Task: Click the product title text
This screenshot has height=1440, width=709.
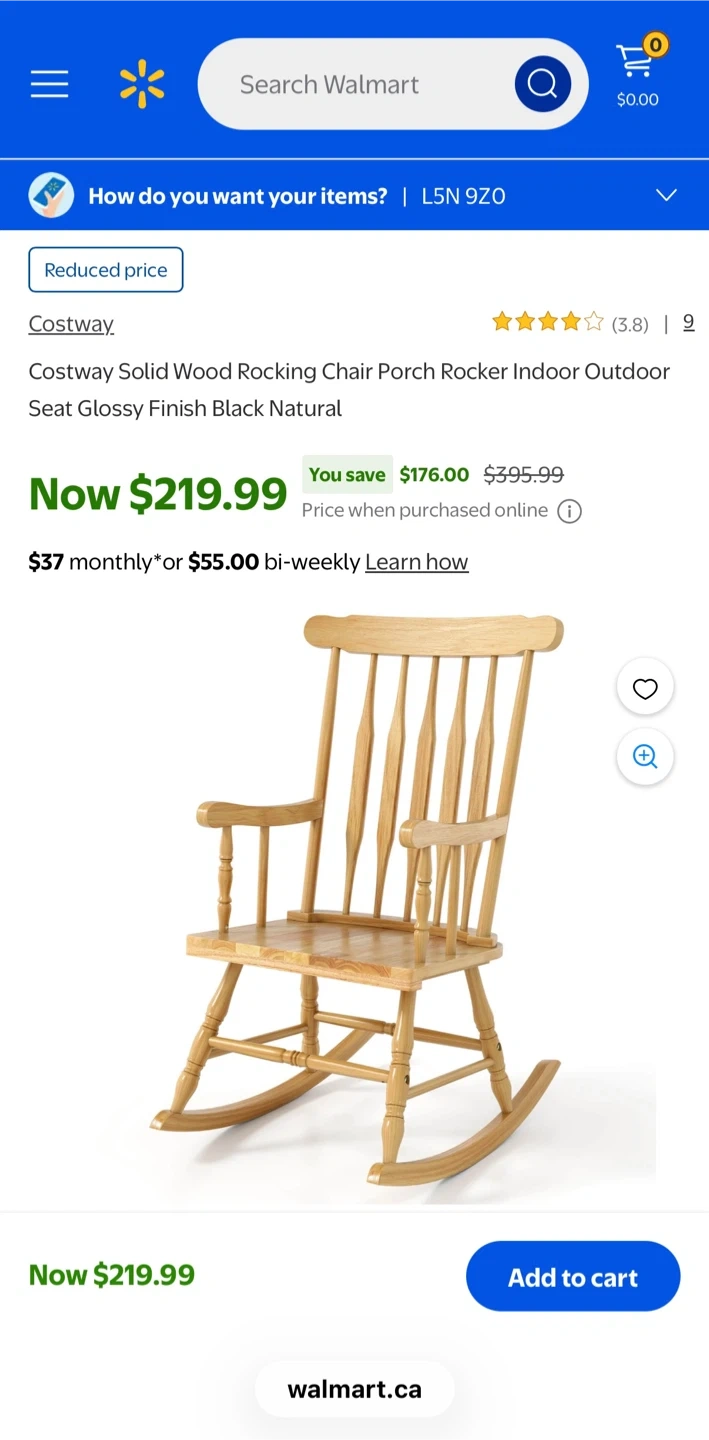Action: (349, 390)
